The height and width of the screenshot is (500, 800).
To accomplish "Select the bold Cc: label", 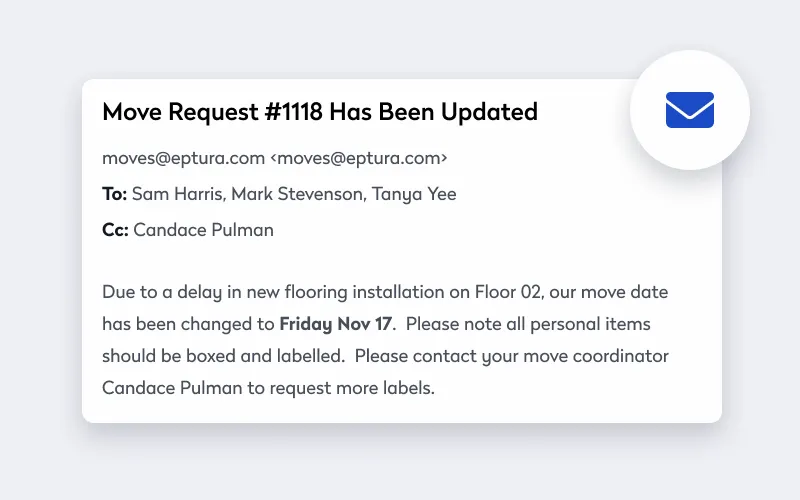I will point(115,230).
